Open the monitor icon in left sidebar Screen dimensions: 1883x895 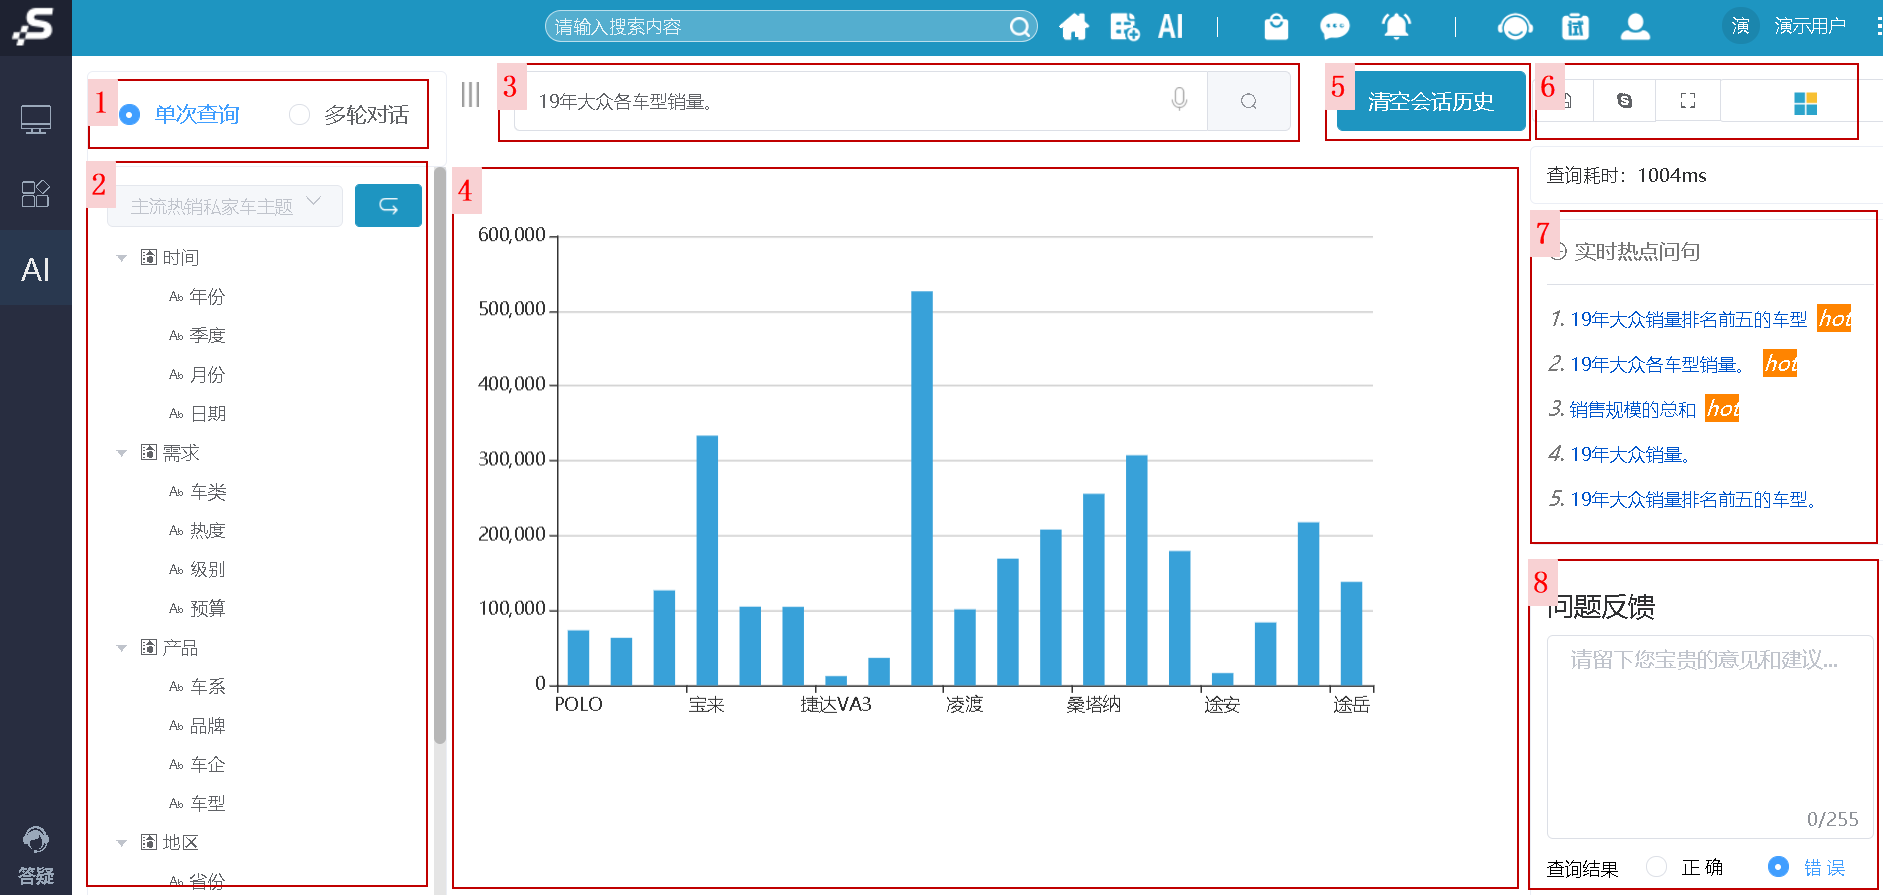tap(36, 120)
